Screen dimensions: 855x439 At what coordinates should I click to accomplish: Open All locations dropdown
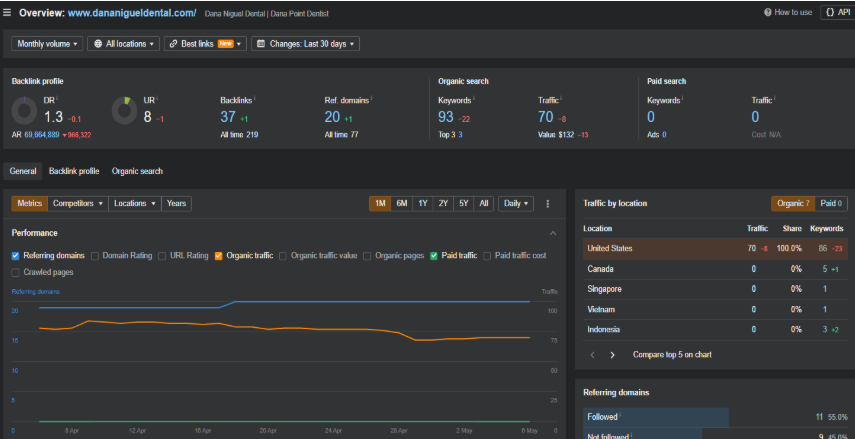click(123, 44)
